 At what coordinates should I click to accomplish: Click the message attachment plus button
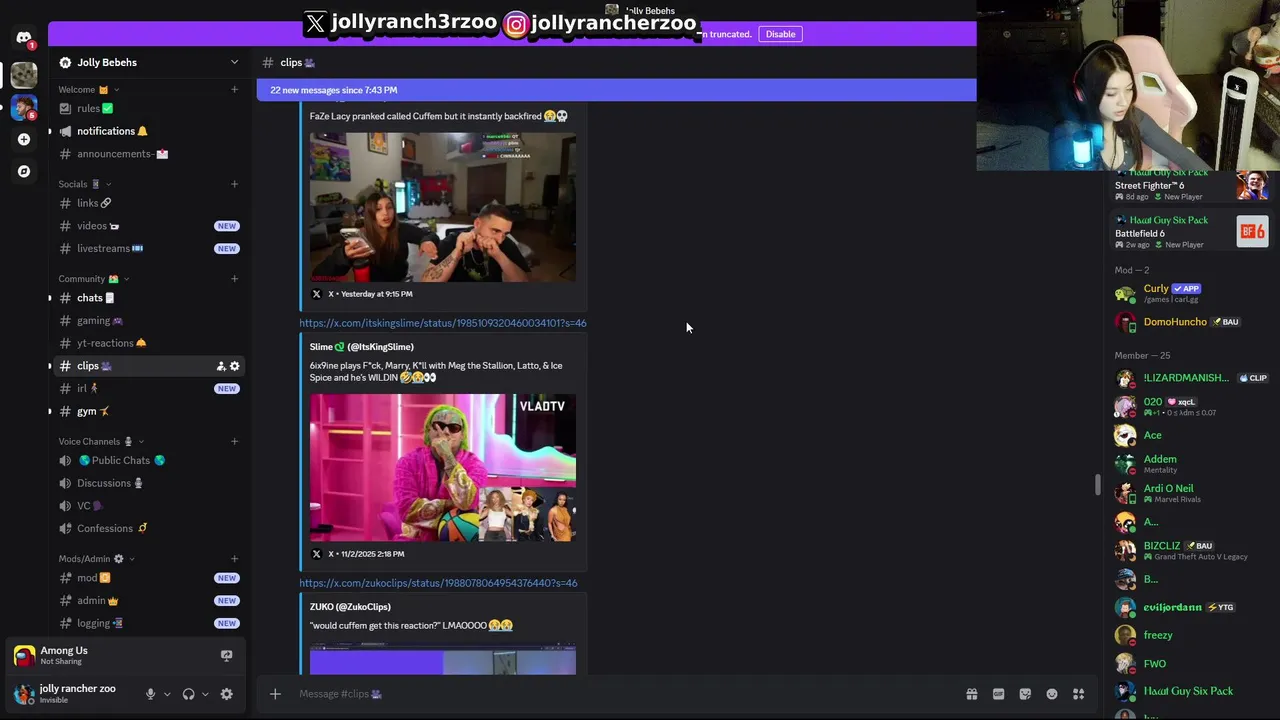[275, 694]
